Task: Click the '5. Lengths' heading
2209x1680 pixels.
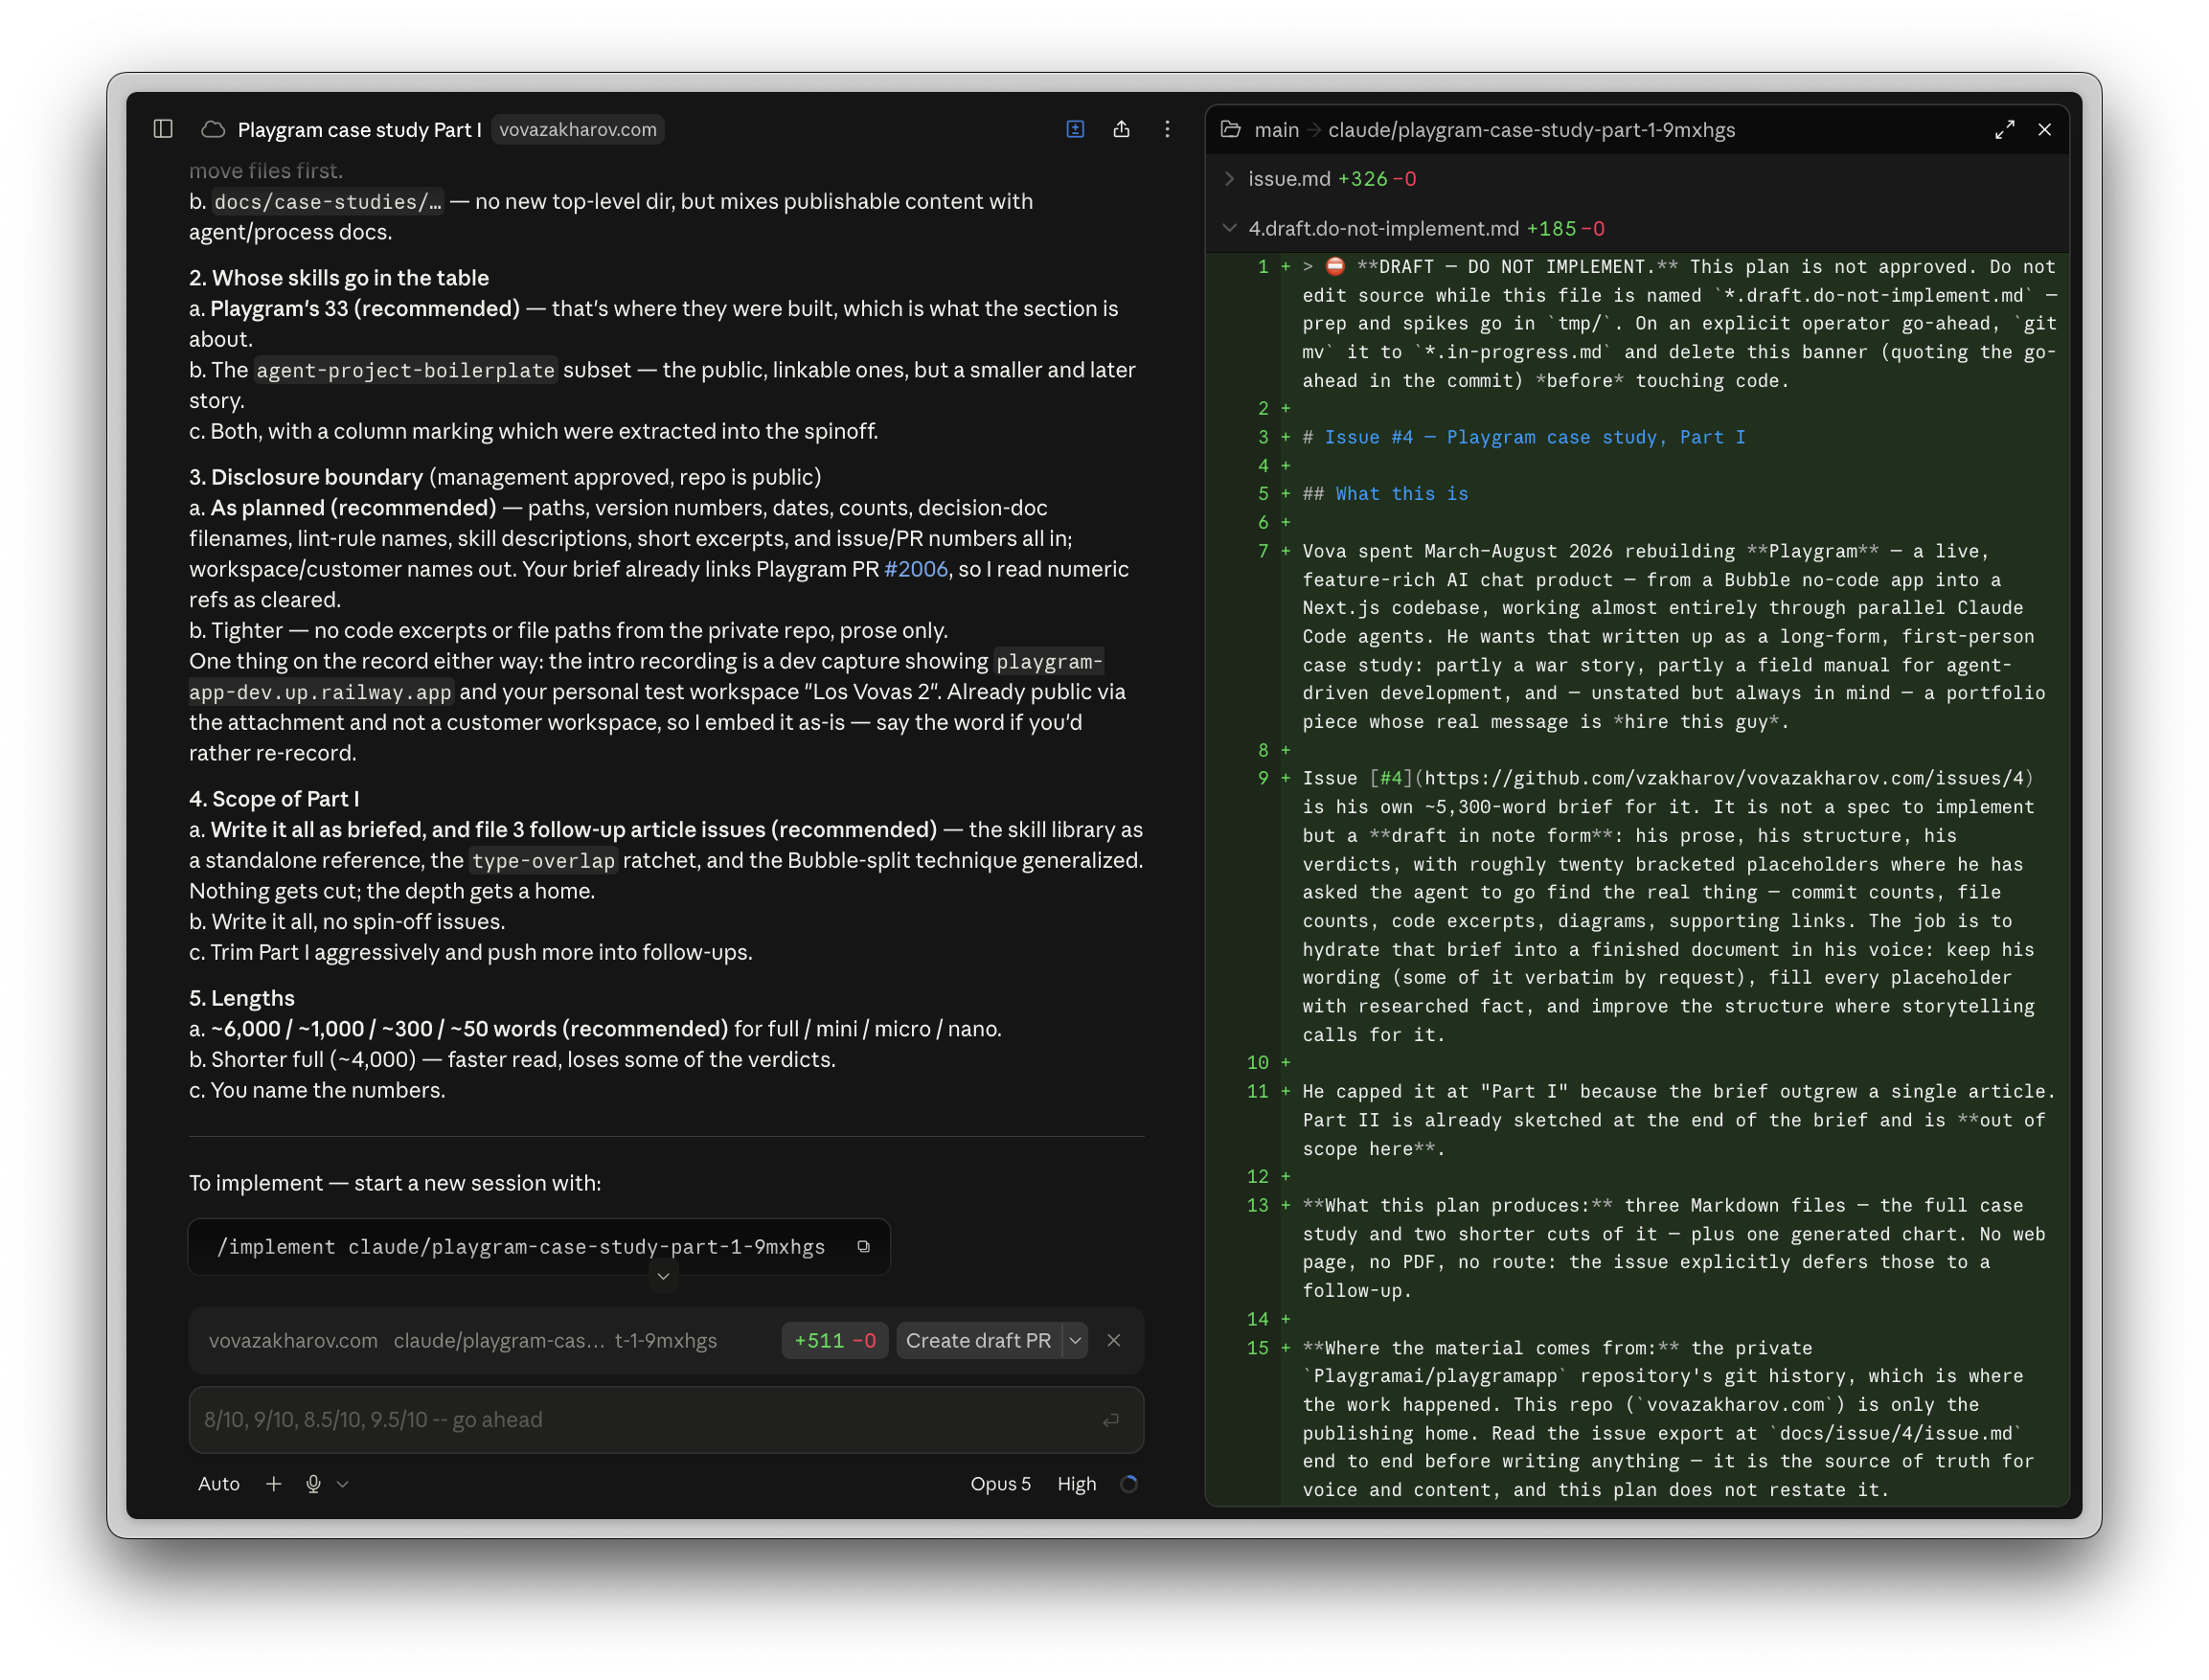Action: point(242,998)
